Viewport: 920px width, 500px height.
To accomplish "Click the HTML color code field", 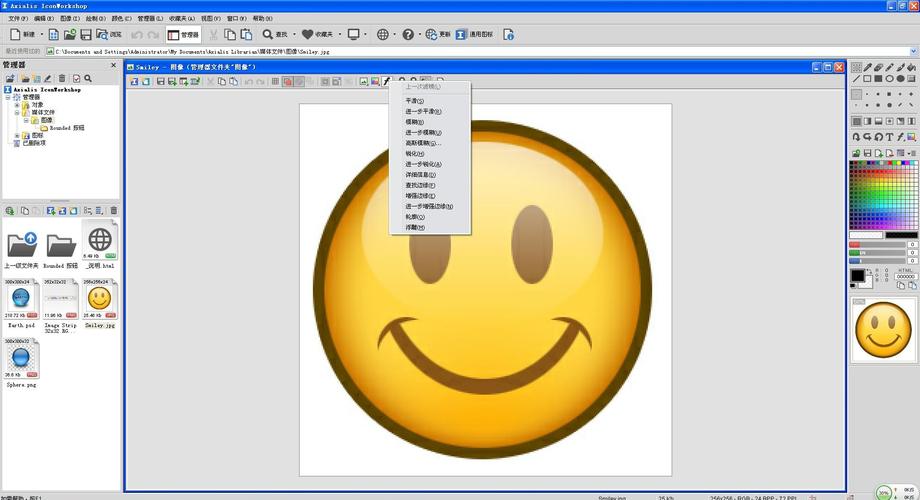I will (x=906, y=276).
